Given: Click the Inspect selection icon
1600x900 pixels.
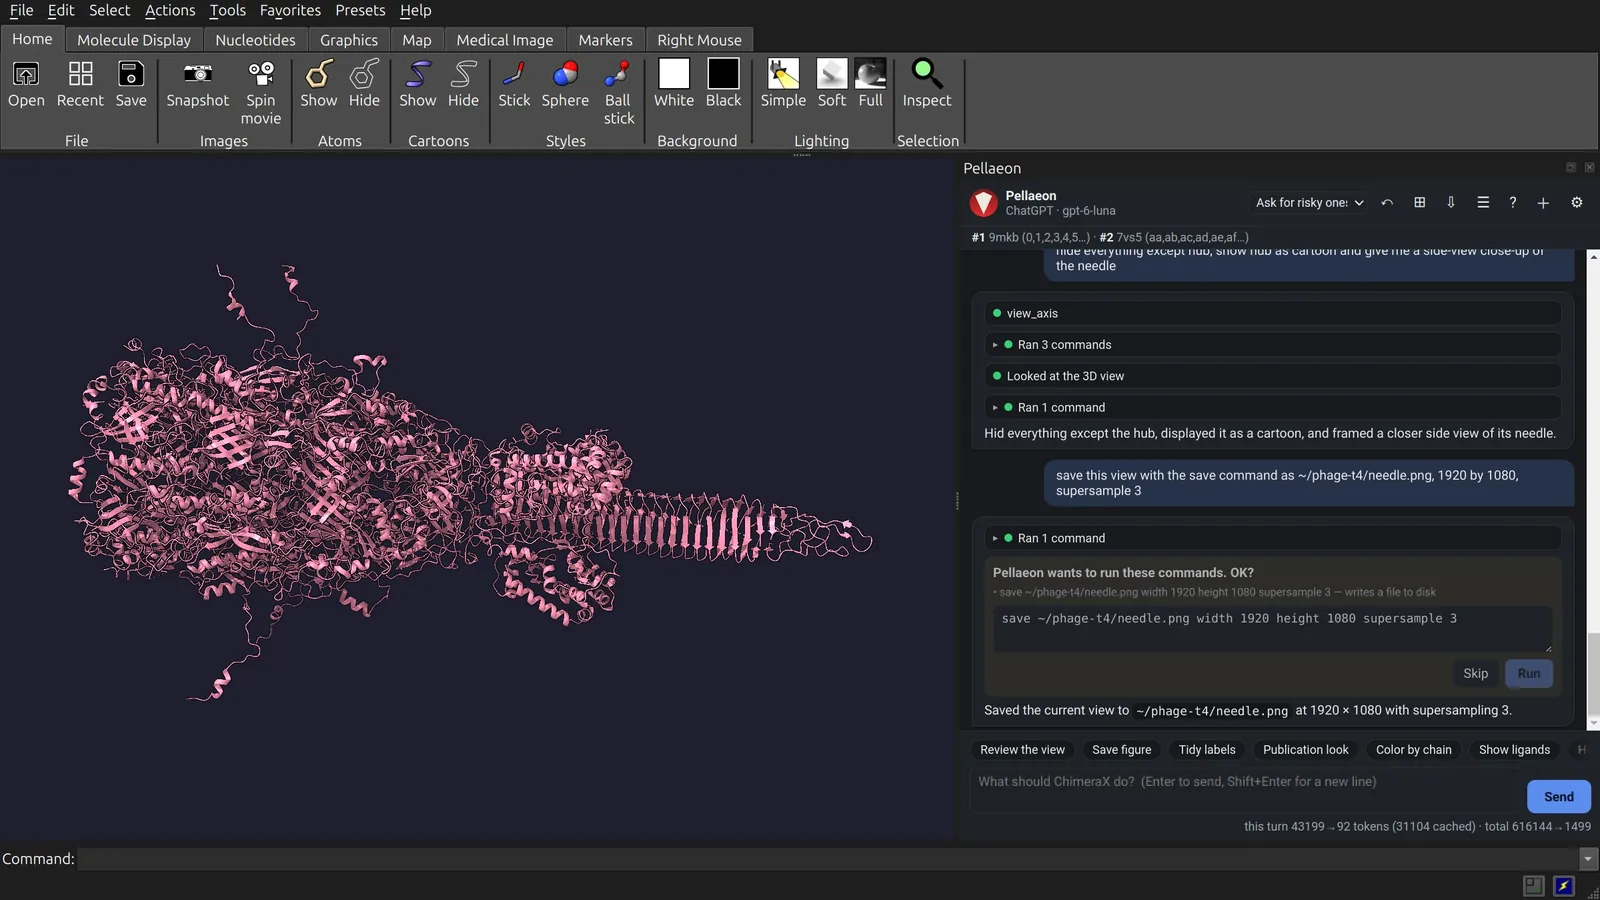Looking at the screenshot, I should click(x=927, y=84).
